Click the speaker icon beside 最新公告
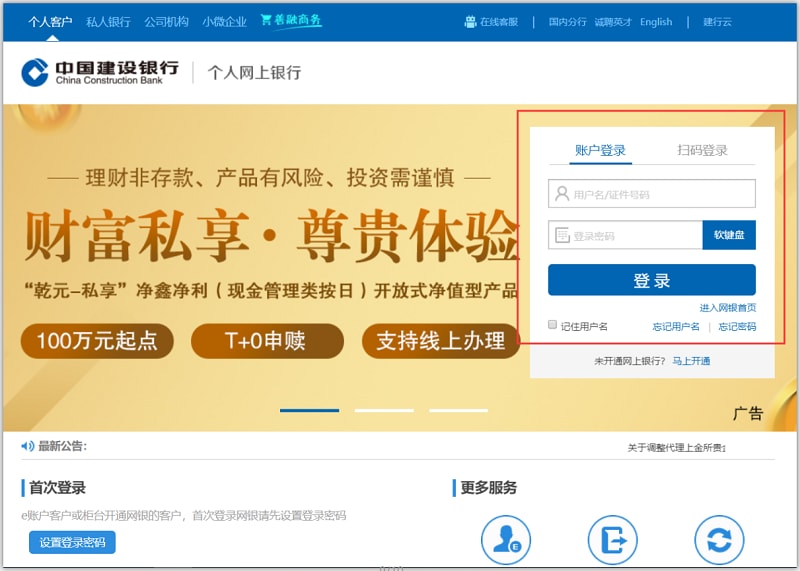This screenshot has width=800, height=571. pos(28,446)
